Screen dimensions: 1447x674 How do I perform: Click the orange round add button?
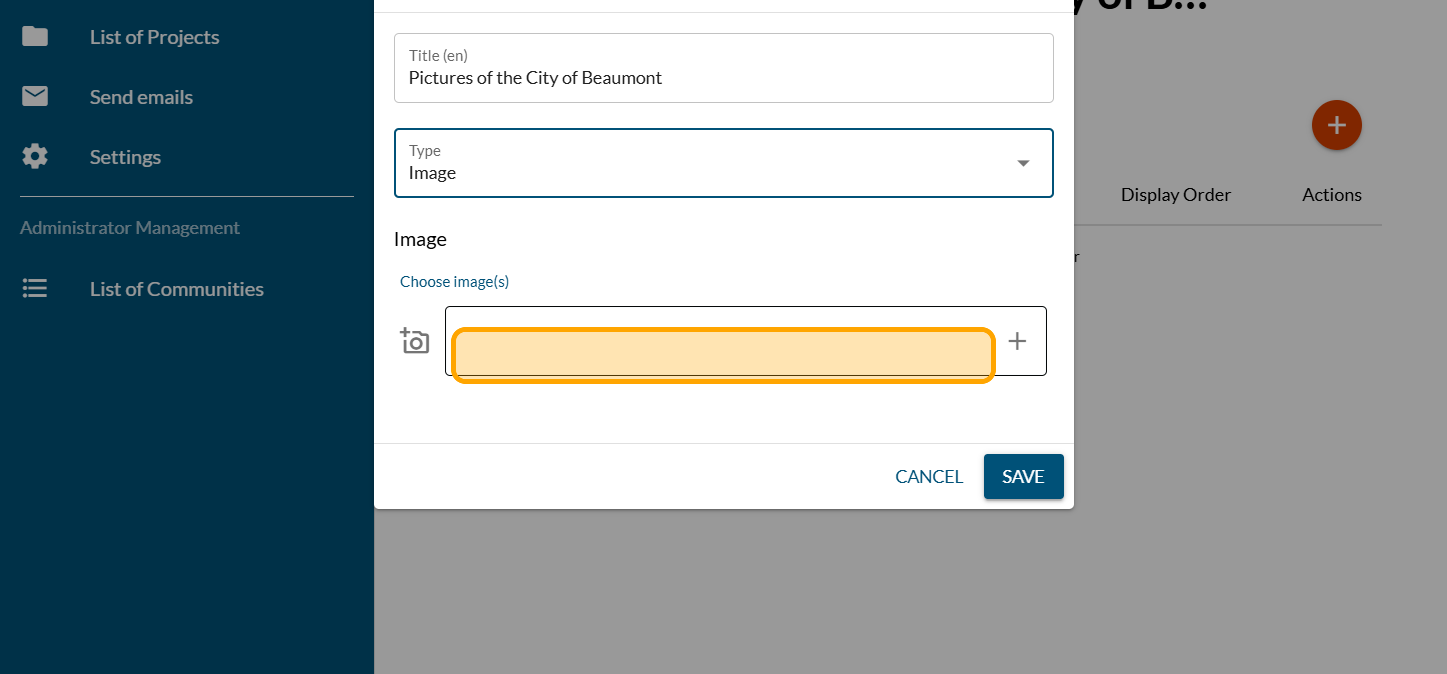click(x=1336, y=126)
